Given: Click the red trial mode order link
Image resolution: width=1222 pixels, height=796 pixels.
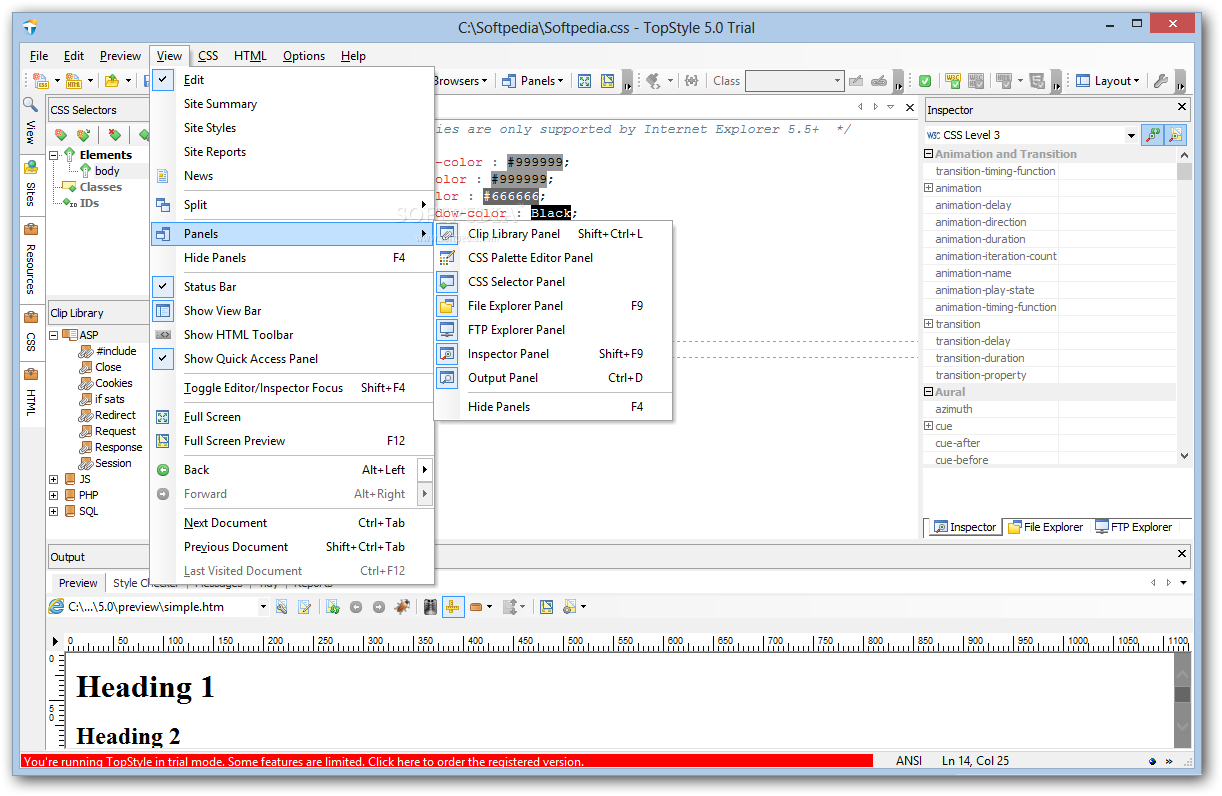Looking at the screenshot, I should (446, 761).
